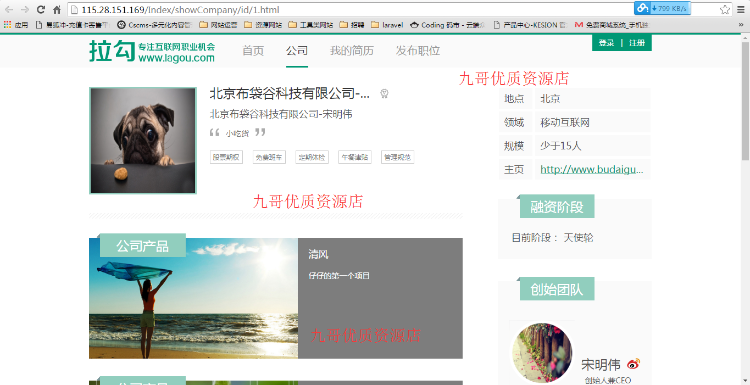Click the 管理规范 benefit tag
The width and height of the screenshot is (750, 385).
[x=397, y=157]
